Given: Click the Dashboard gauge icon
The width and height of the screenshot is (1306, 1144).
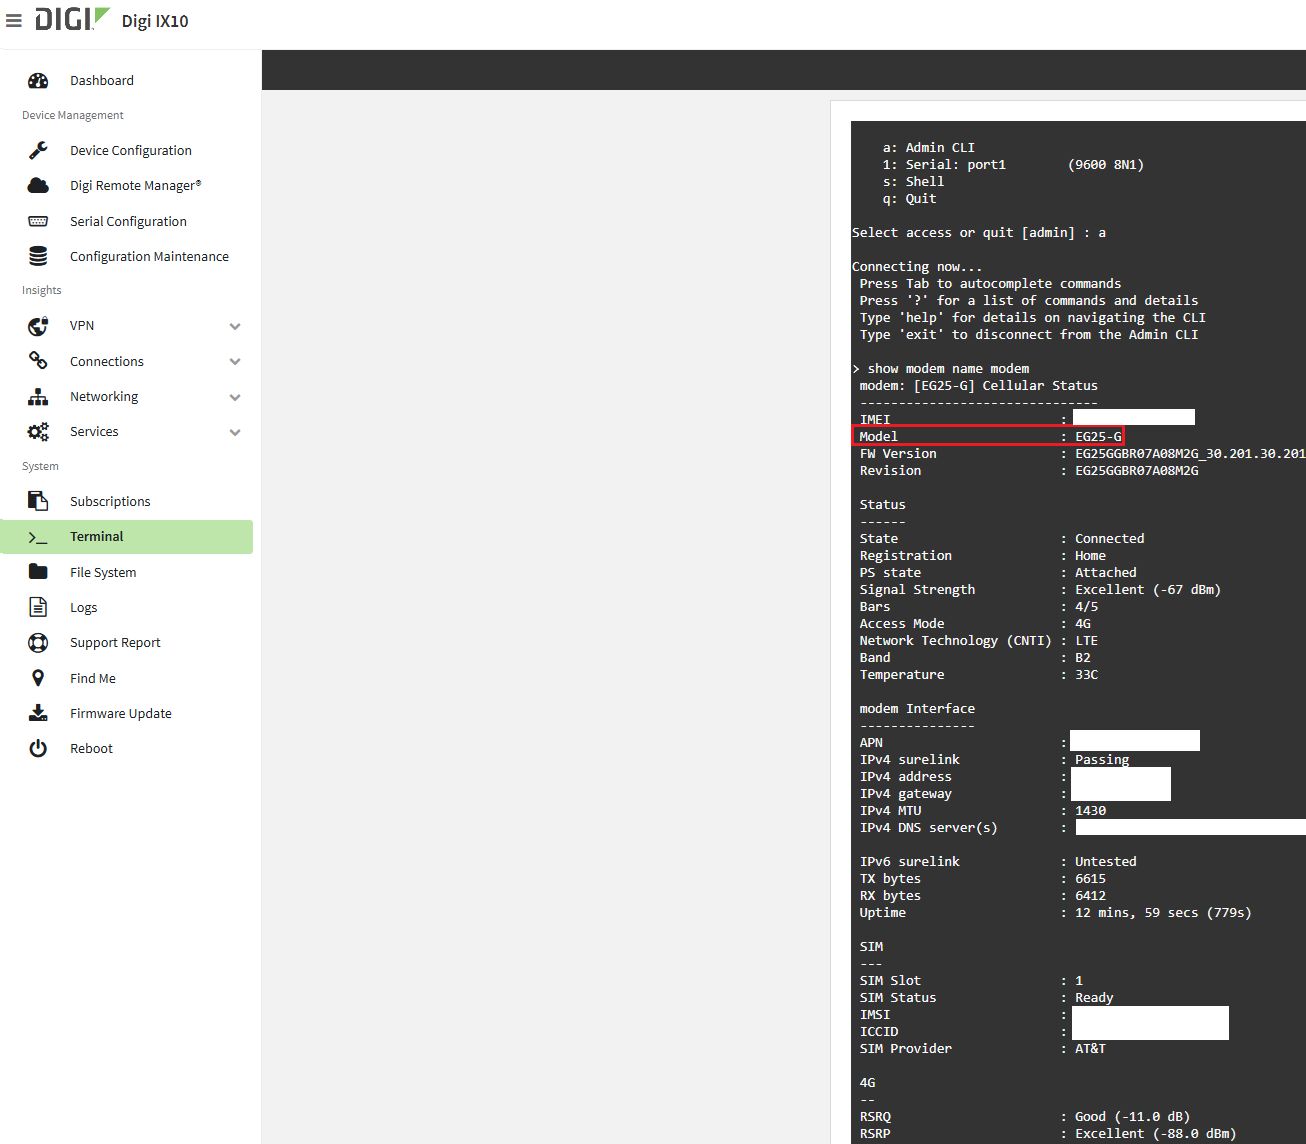Looking at the screenshot, I should point(38,80).
